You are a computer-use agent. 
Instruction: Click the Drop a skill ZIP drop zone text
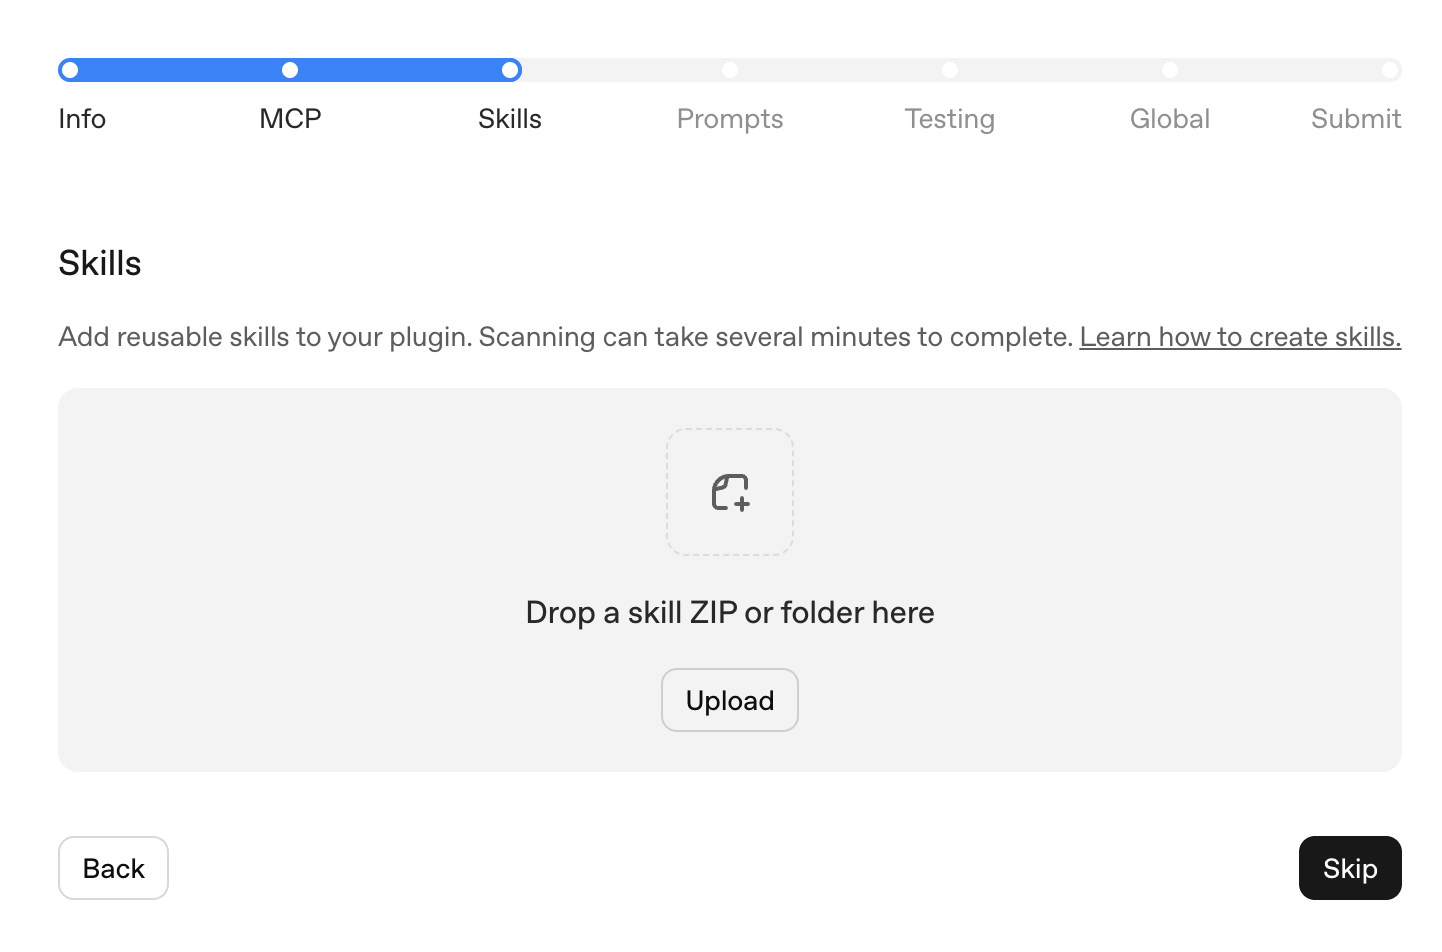pyautogui.click(x=730, y=612)
